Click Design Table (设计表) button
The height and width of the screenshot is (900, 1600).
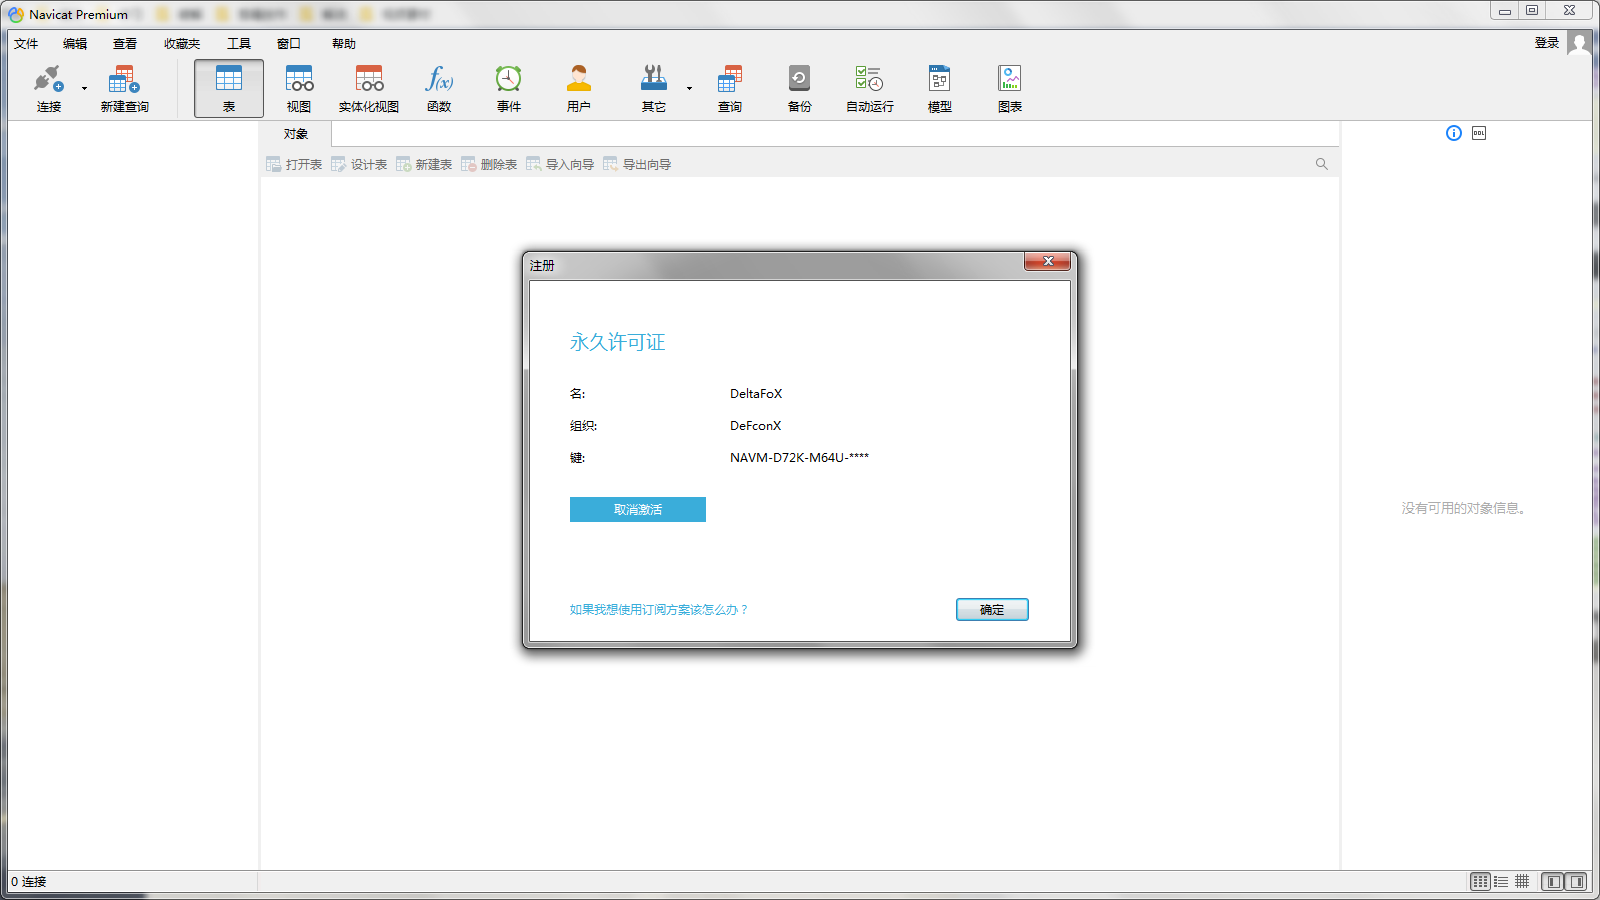pyautogui.click(x=359, y=164)
